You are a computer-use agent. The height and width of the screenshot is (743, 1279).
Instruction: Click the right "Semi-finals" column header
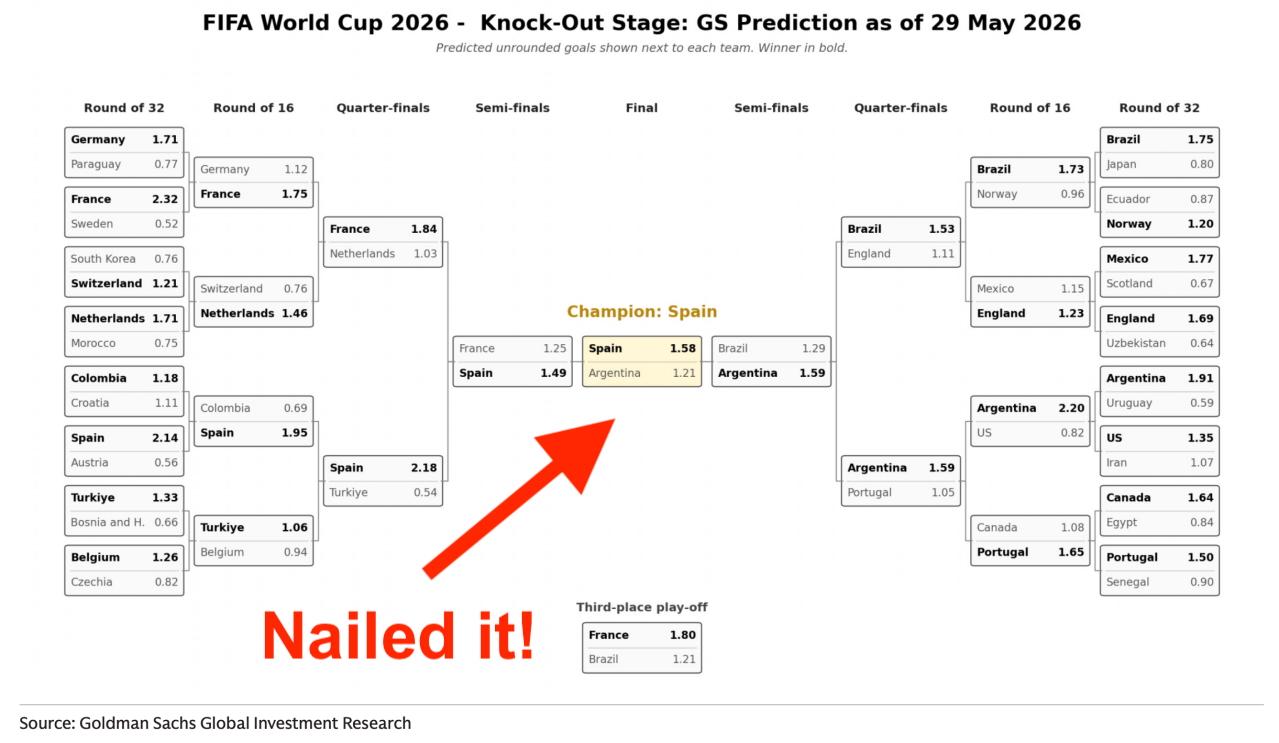point(771,108)
